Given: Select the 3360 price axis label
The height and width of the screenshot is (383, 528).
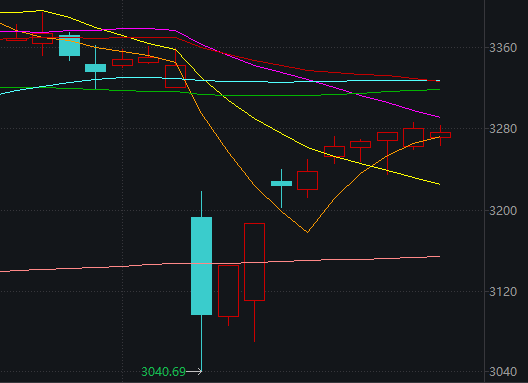Looking at the screenshot, I should tap(503, 48).
